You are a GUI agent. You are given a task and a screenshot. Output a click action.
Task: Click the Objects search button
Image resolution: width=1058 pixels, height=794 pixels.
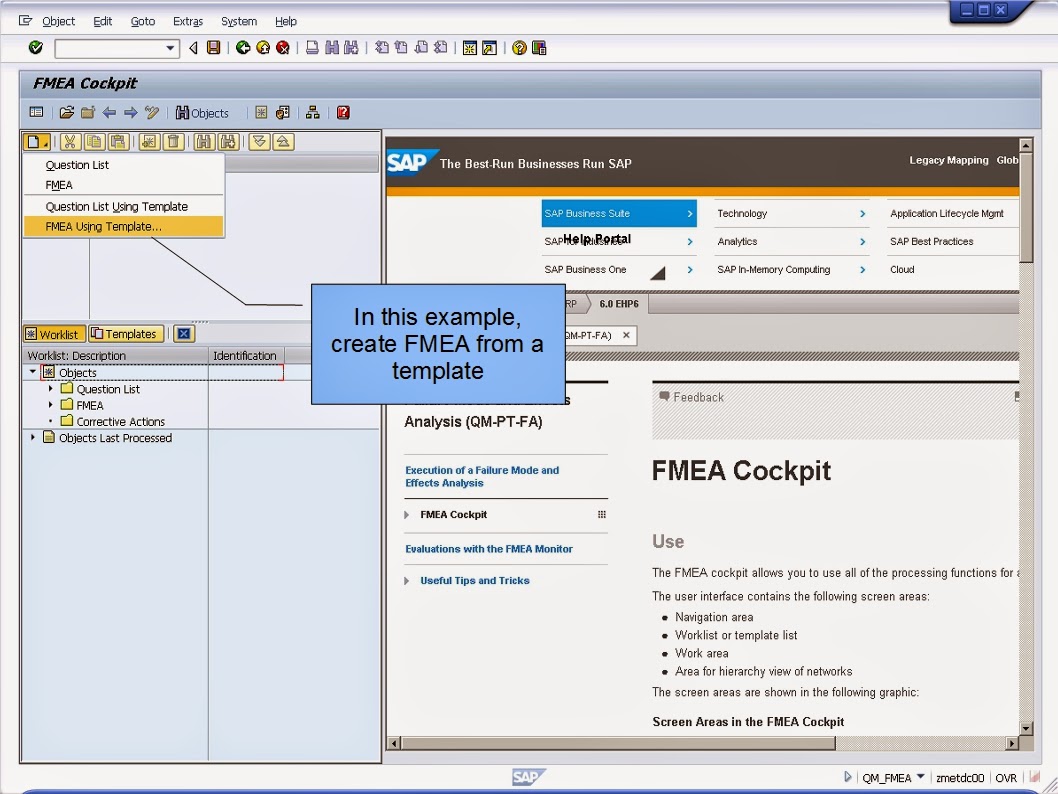point(202,113)
